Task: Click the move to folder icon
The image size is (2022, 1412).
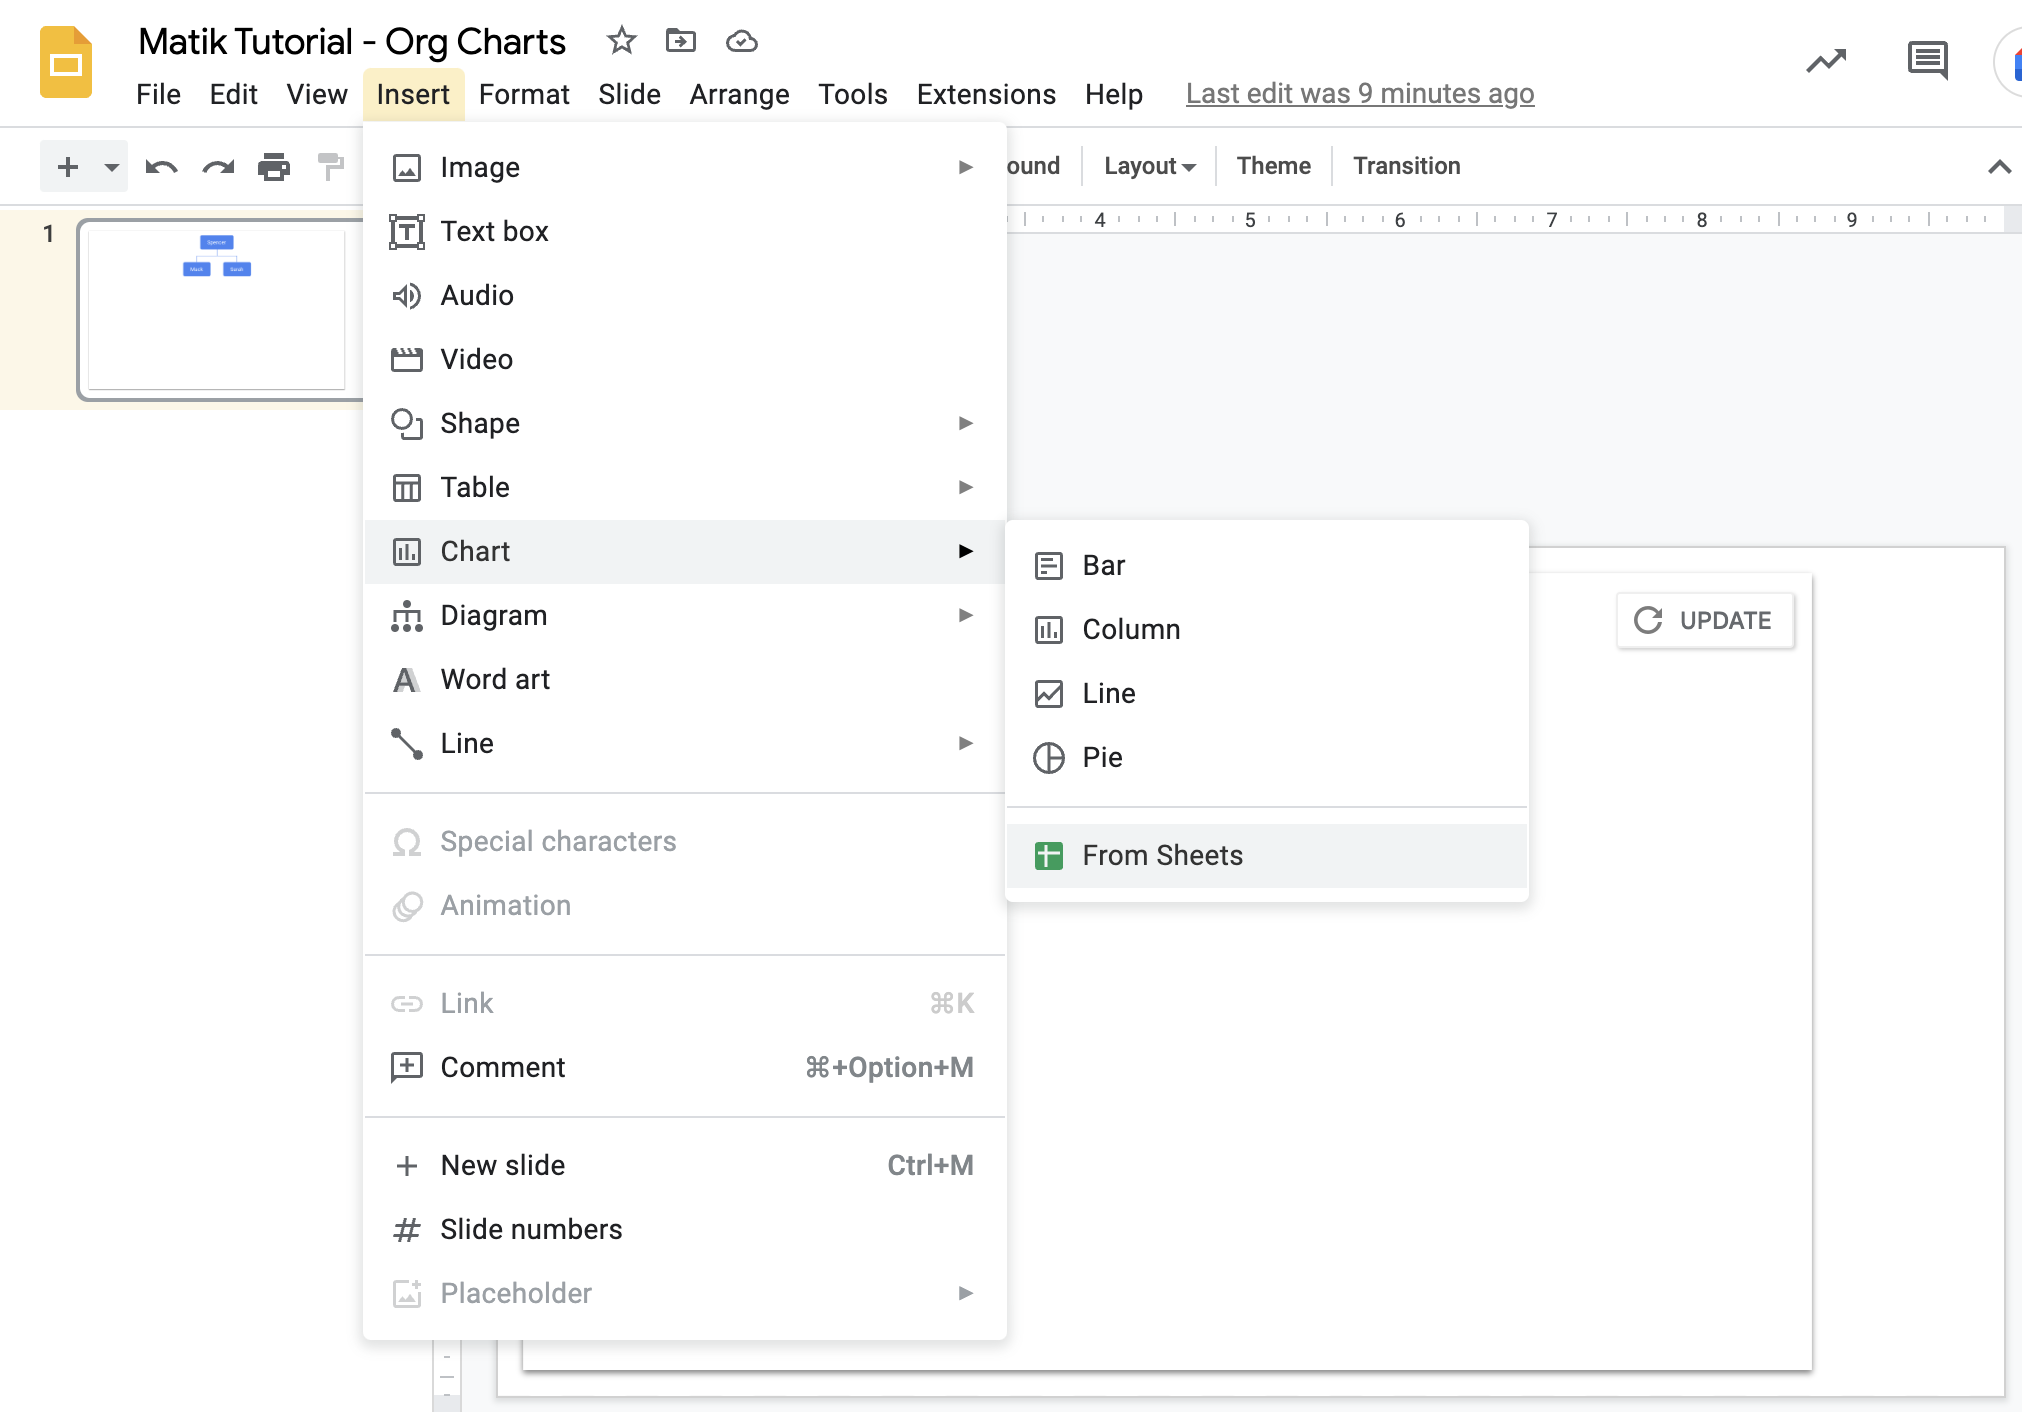Action: [x=681, y=41]
